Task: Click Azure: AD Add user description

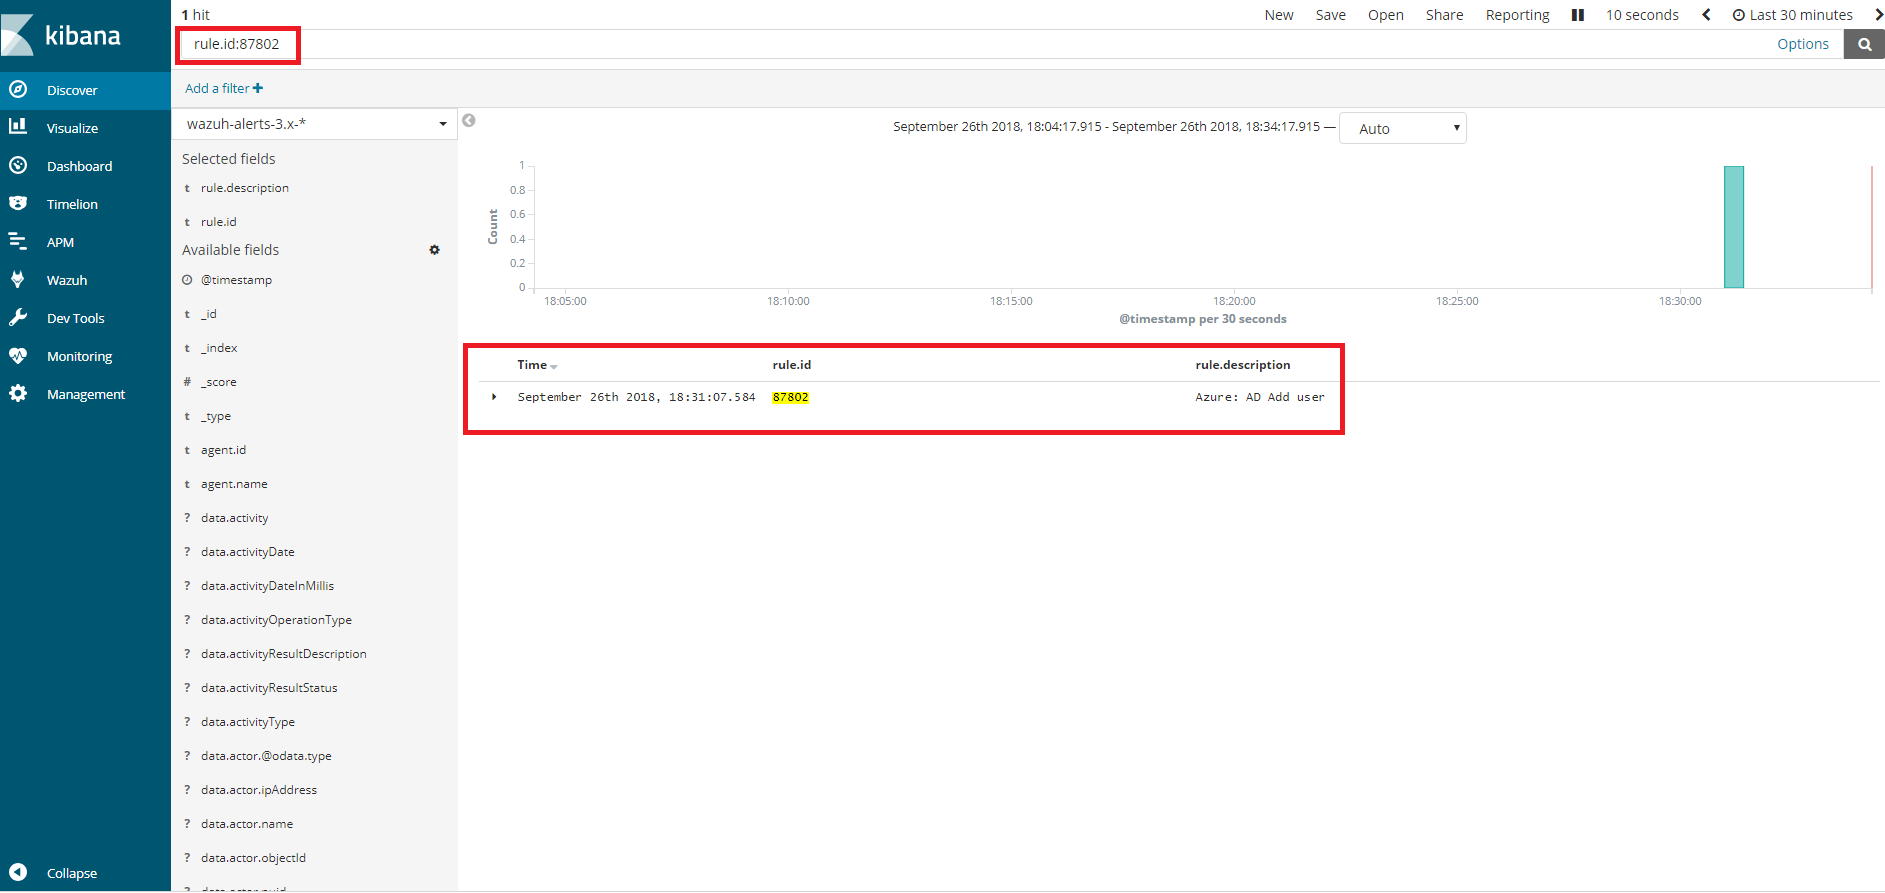Action: (x=1260, y=397)
